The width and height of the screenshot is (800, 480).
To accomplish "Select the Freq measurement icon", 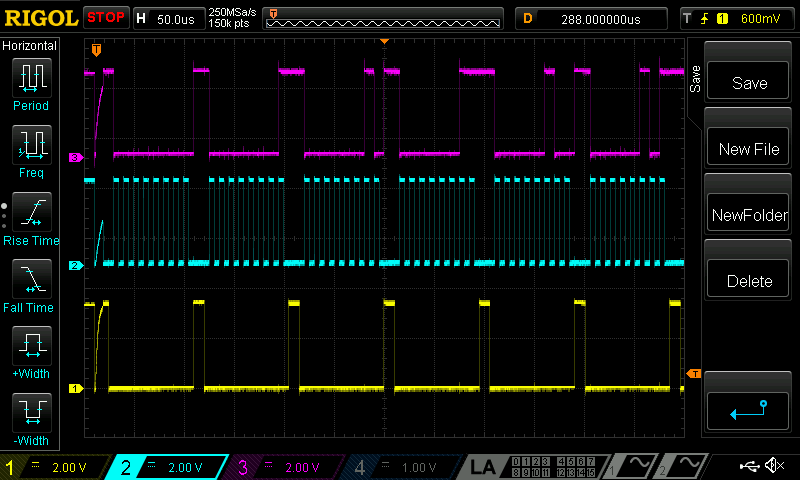I will tap(32, 144).
